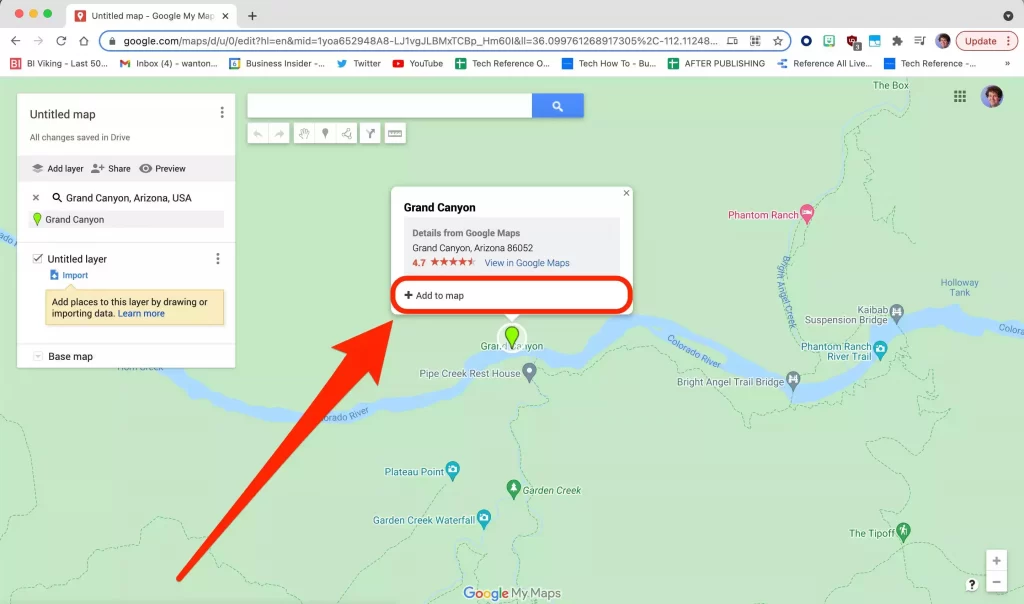The width and height of the screenshot is (1024, 604).
Task: Click the Chrome Update button
Action: click(987, 41)
